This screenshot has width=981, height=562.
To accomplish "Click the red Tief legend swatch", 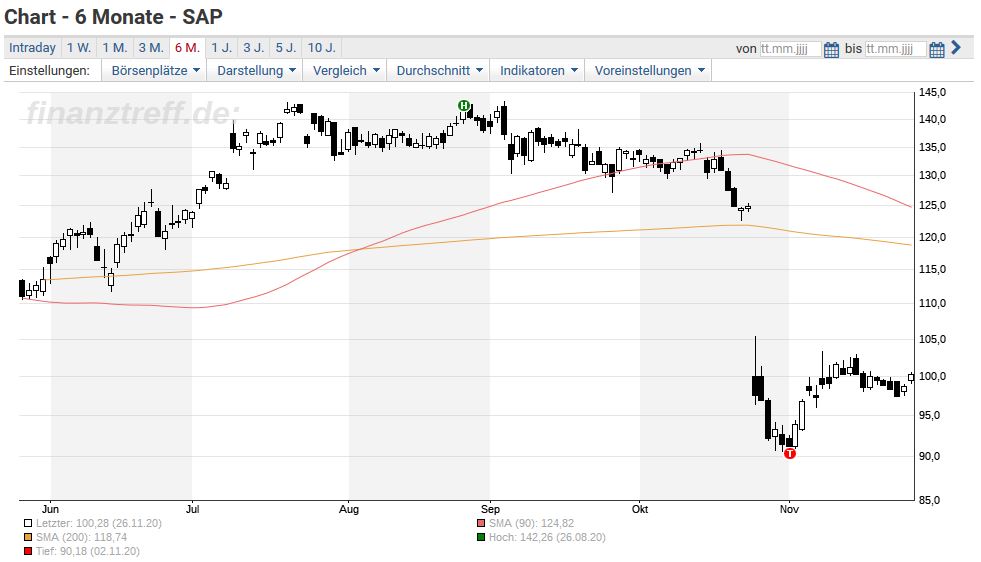I will 28,551.
